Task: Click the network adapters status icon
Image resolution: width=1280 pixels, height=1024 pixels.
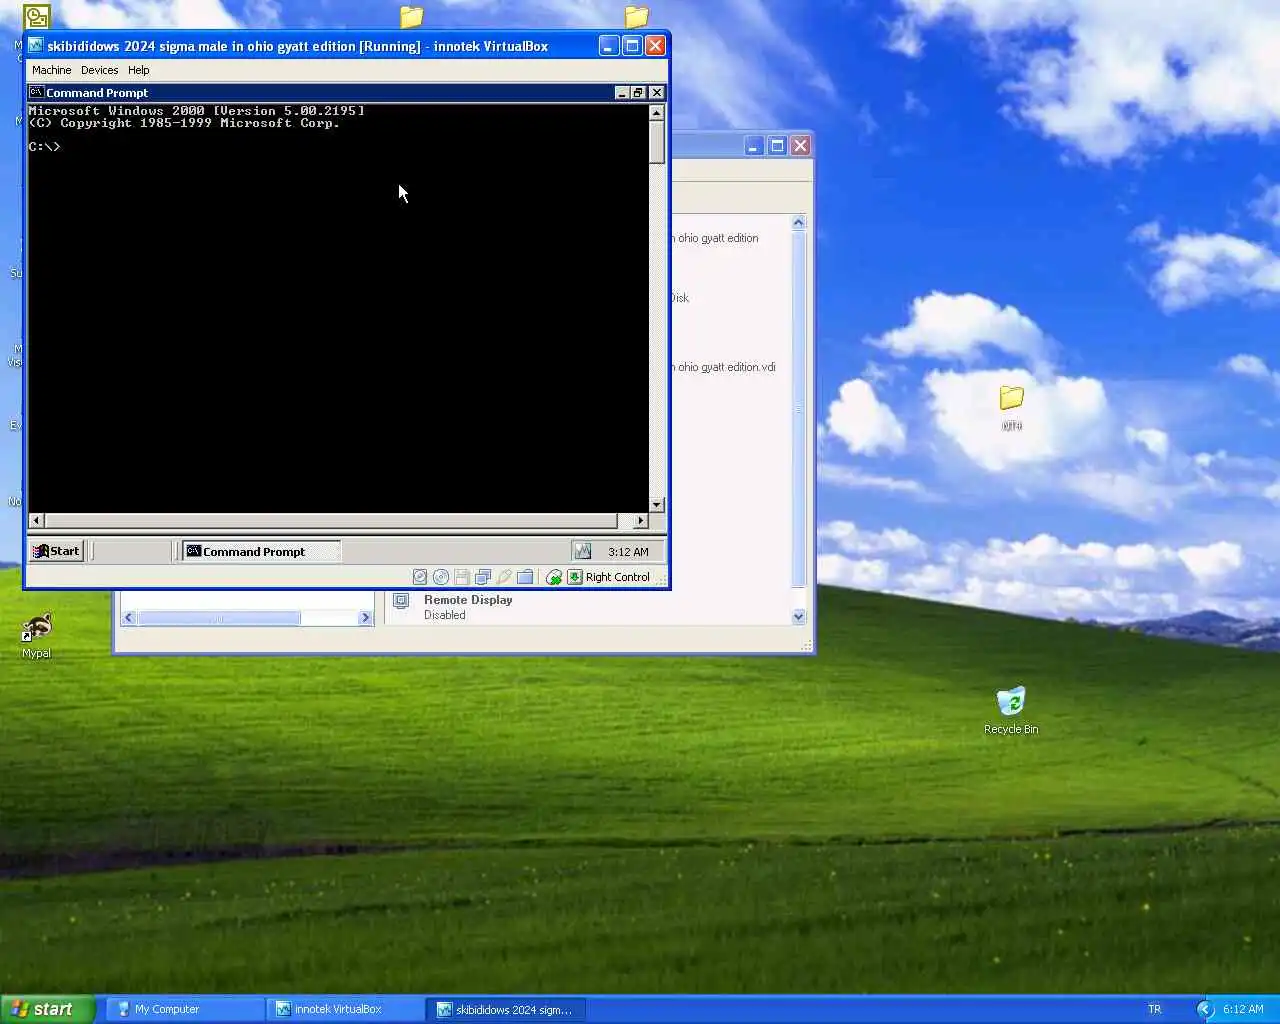Action: [x=483, y=577]
